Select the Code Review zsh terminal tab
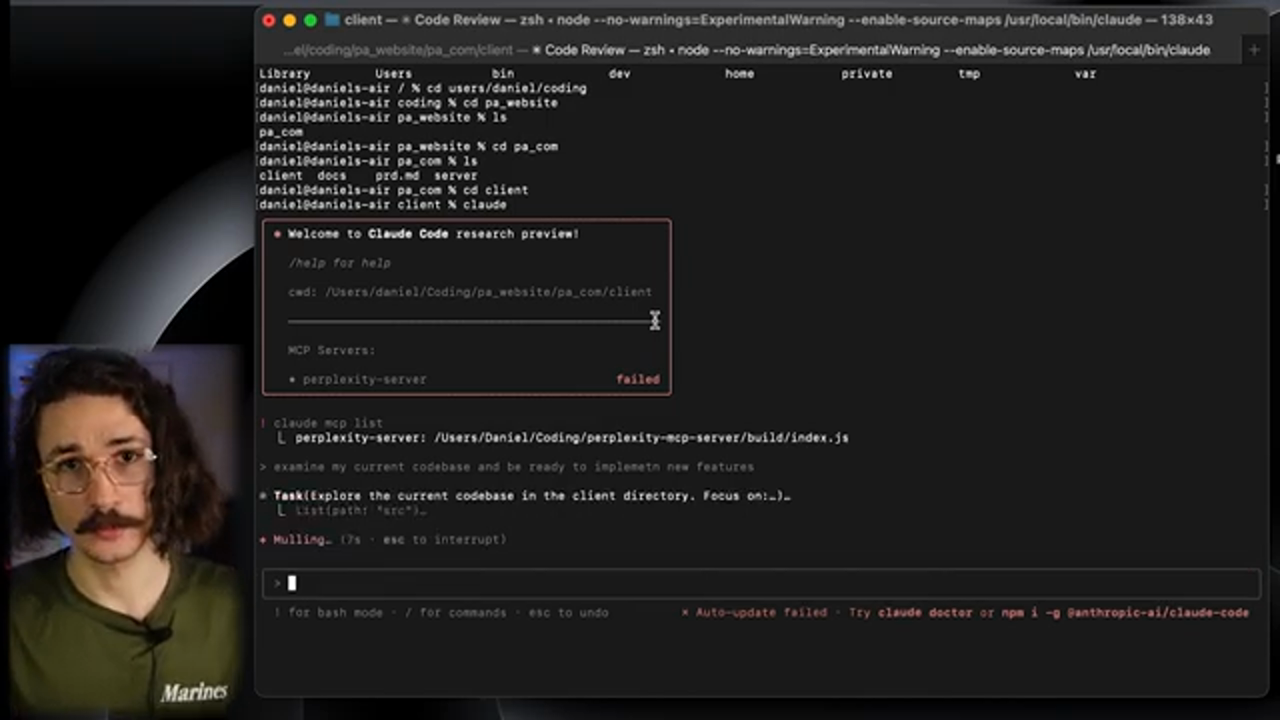This screenshot has height=720, width=1280. (872, 50)
